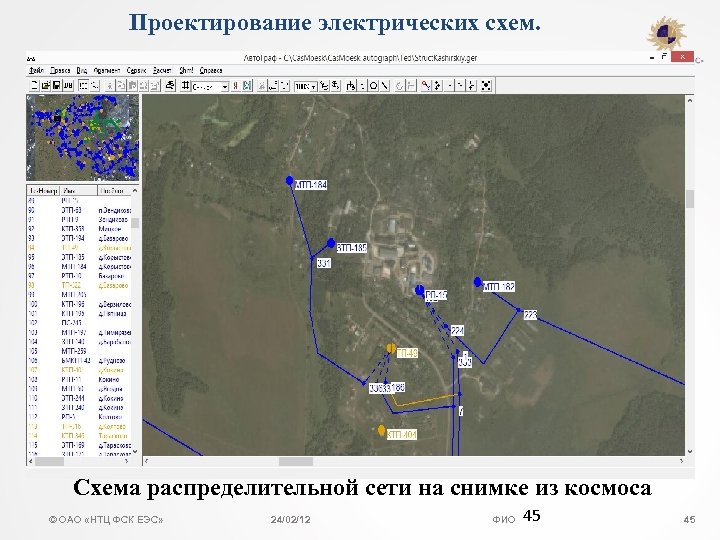Viewport: 720px width, 540px height.
Task: Click the 331 junction label on map
Action: [x=324, y=263]
